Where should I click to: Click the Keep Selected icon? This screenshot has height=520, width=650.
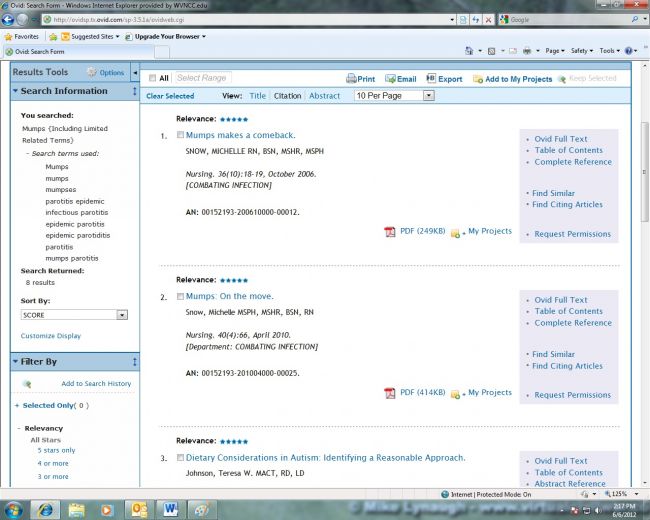coord(562,79)
